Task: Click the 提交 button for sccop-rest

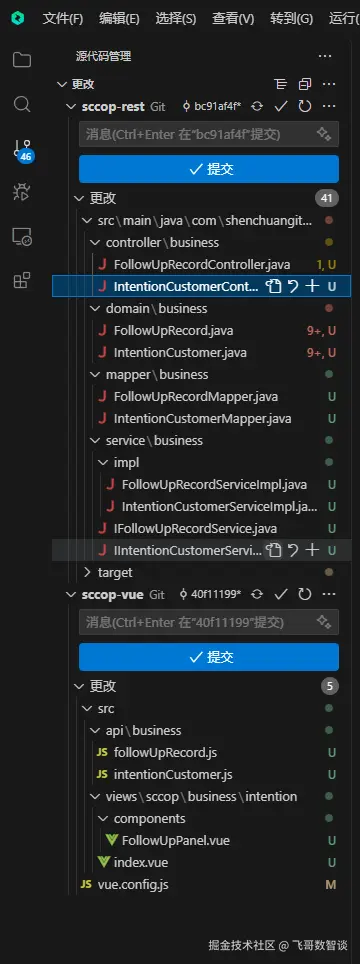Action: tap(209, 169)
